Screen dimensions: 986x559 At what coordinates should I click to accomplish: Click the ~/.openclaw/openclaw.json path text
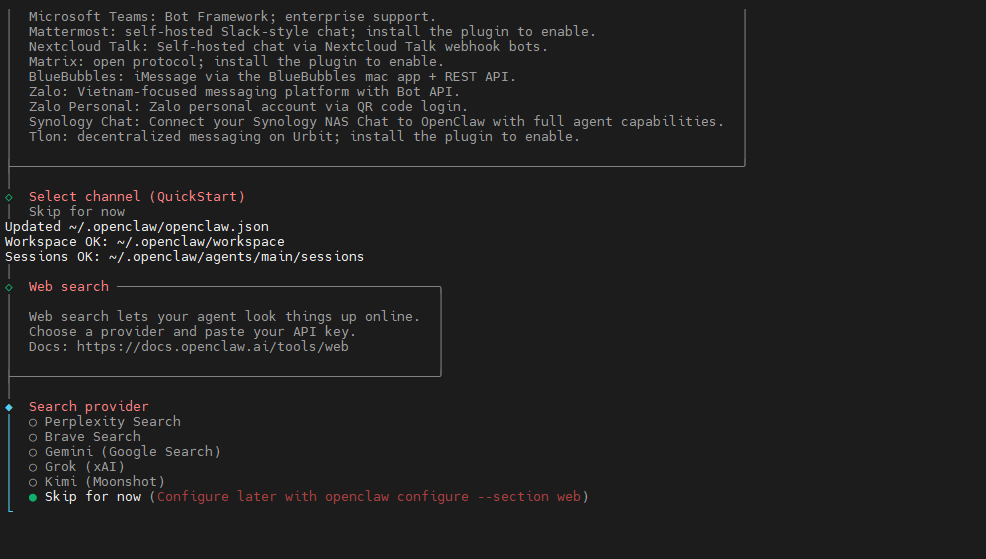click(169, 226)
